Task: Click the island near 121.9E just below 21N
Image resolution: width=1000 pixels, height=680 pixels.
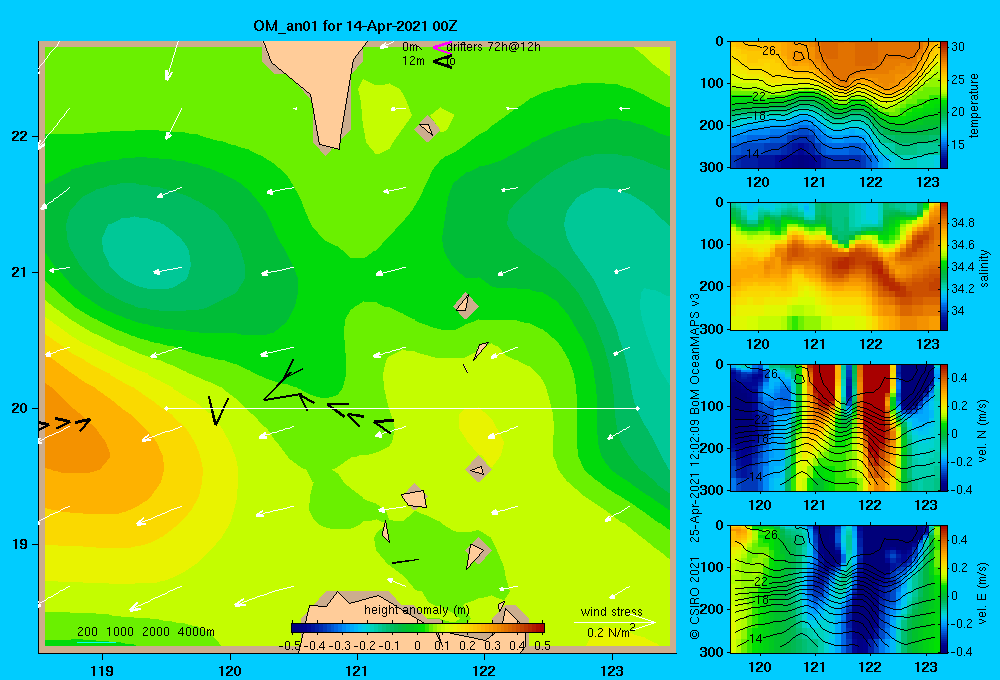Action: tap(466, 305)
